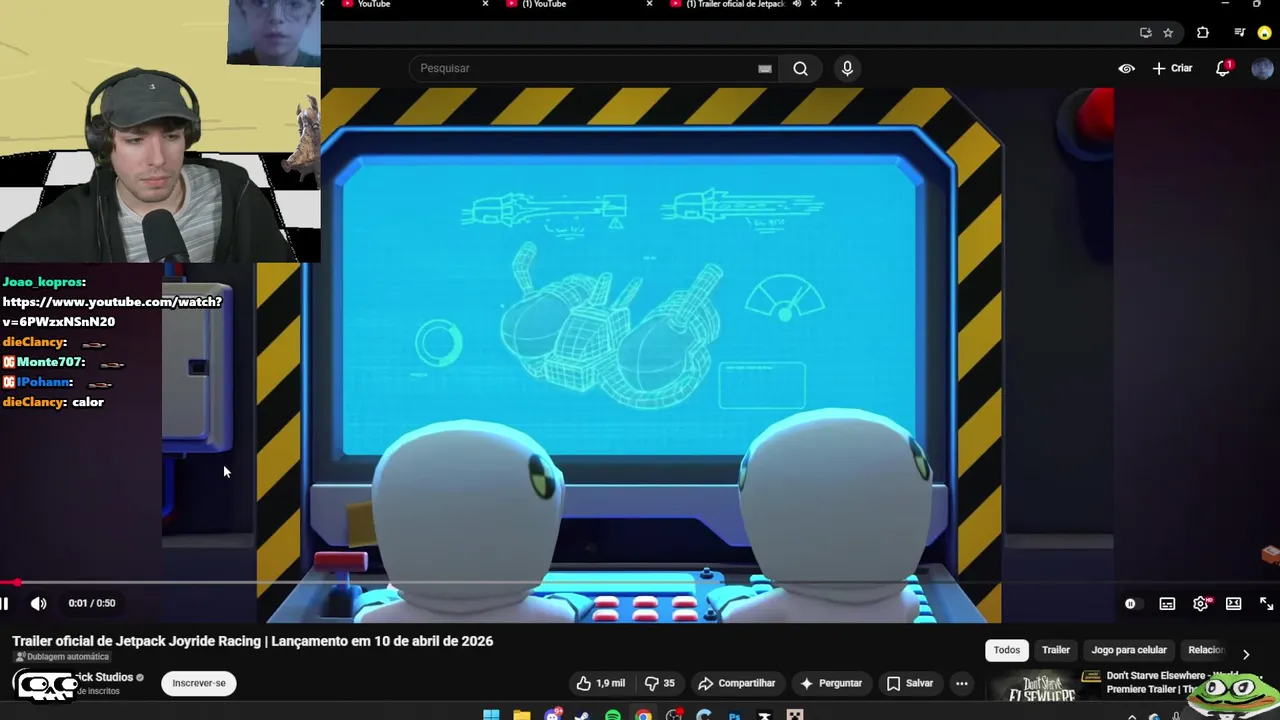The height and width of the screenshot is (720, 1280).
Task: Select Jogo para celular filter chip
Action: coord(1129,650)
